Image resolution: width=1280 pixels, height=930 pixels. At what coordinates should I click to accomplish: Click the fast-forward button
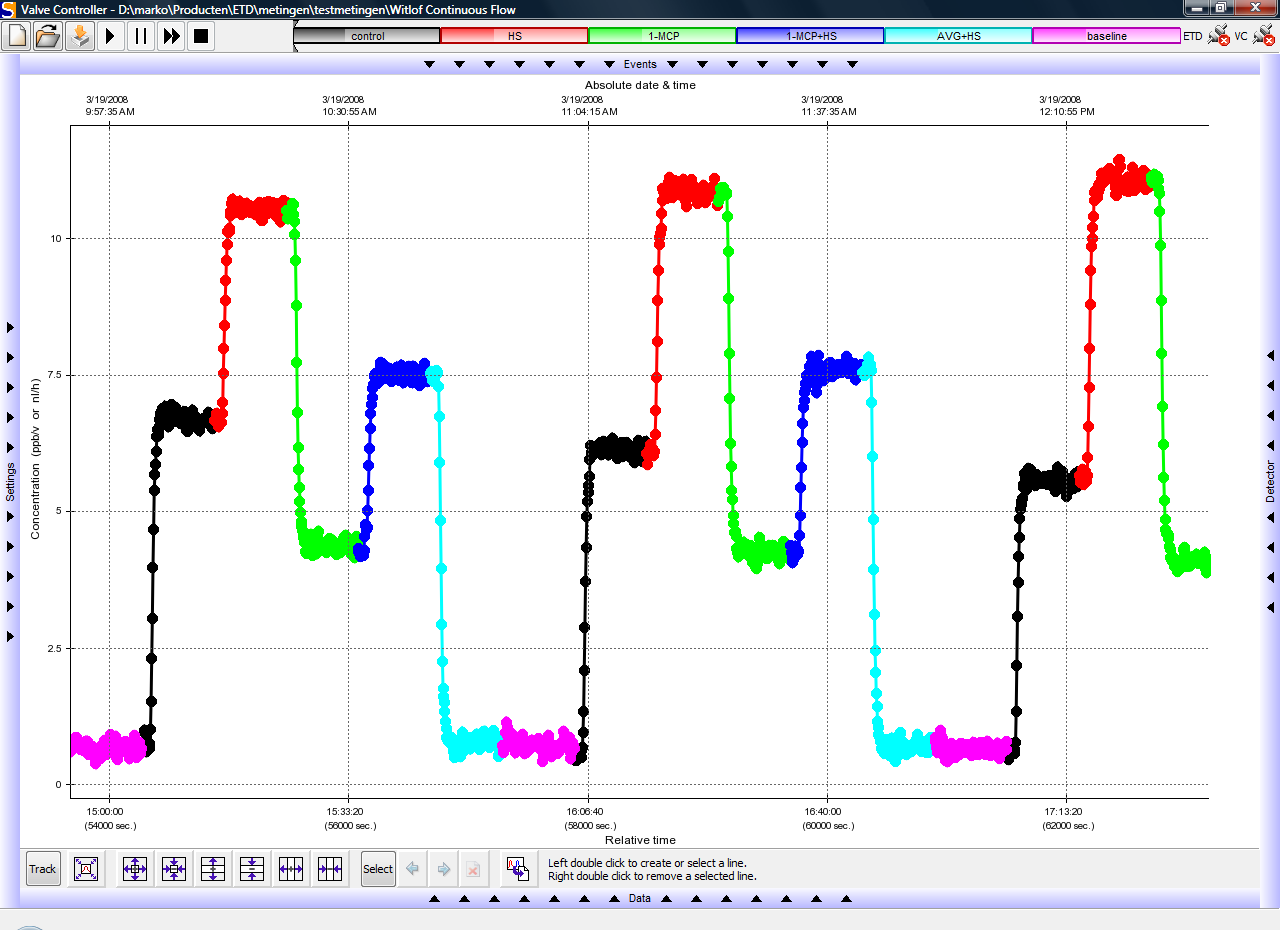[171, 36]
